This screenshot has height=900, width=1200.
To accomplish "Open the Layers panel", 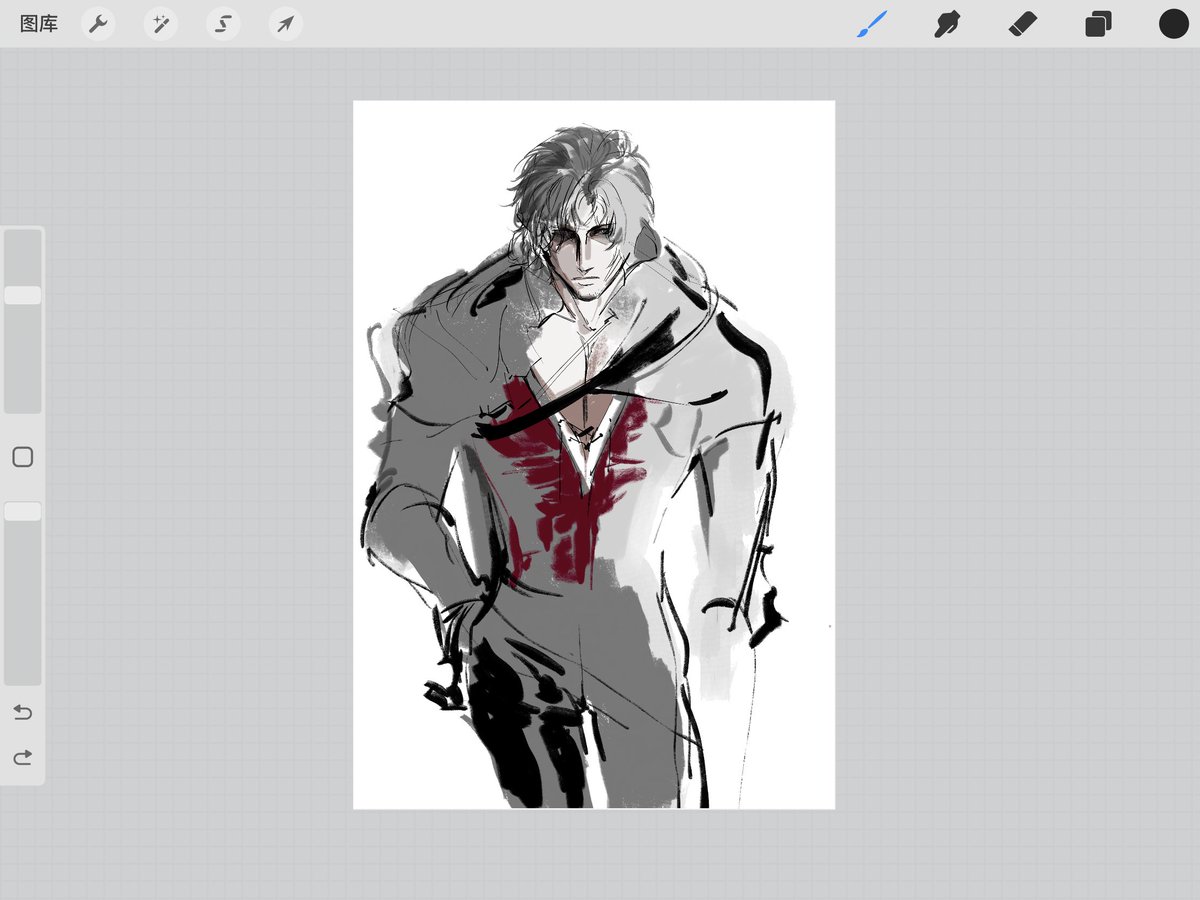I will click(1098, 24).
